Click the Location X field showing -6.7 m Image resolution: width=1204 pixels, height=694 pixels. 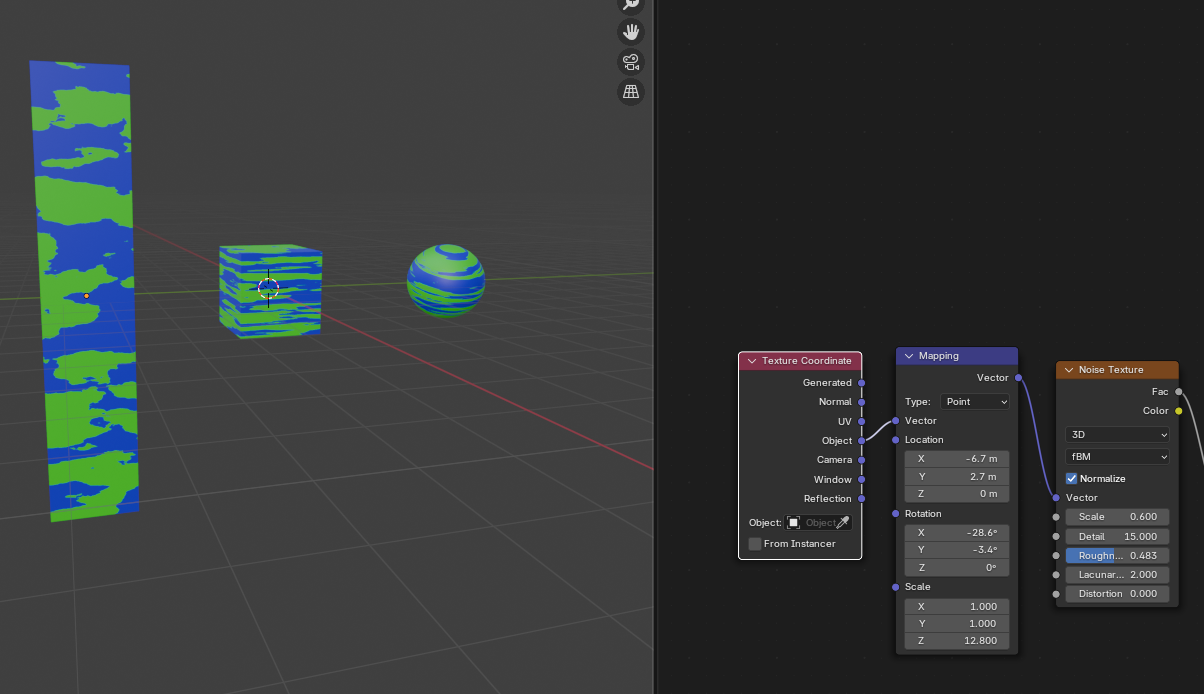coord(957,459)
